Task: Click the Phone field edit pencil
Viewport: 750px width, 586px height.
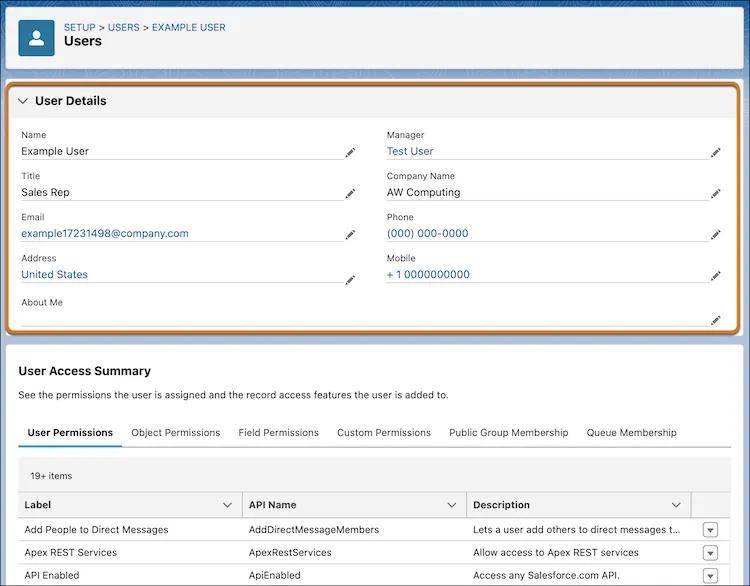Action: pos(716,234)
